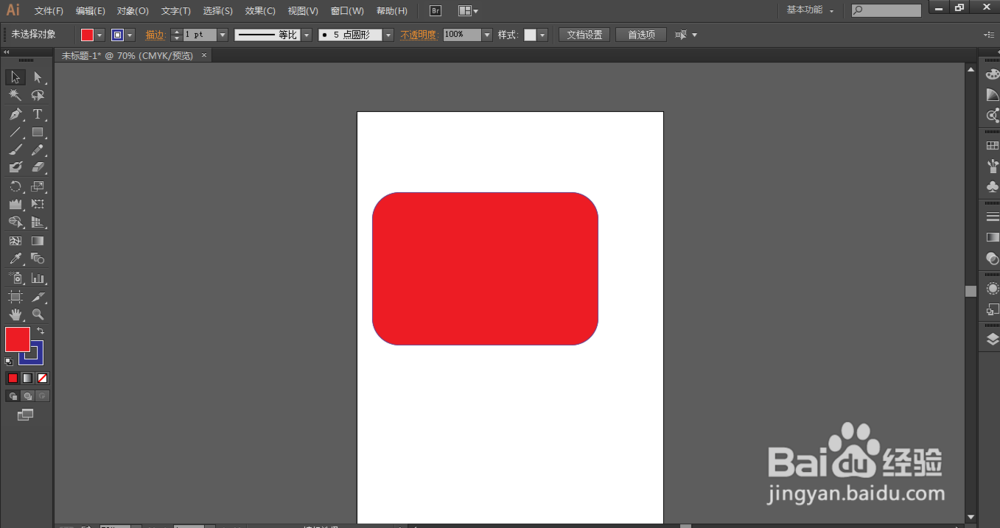The height and width of the screenshot is (528, 1000).
Task: Open the 5 点圆形 brush dropdown
Action: pos(388,35)
